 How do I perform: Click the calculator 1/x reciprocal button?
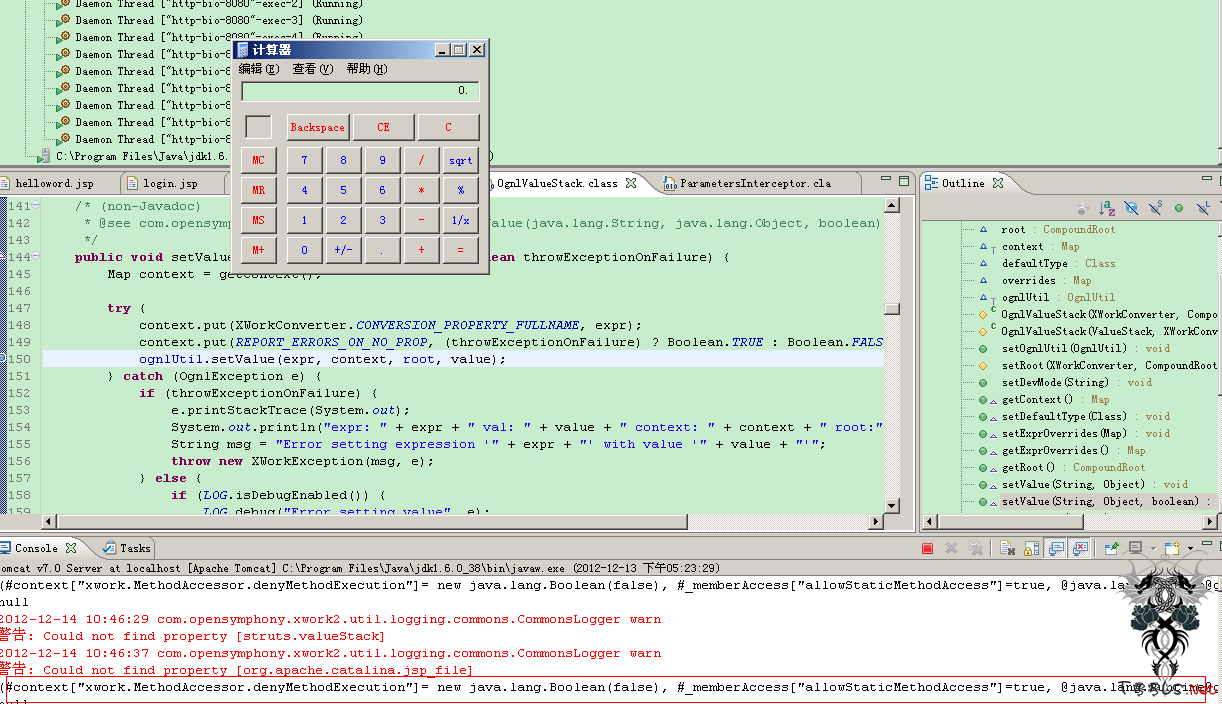pyautogui.click(x=460, y=220)
